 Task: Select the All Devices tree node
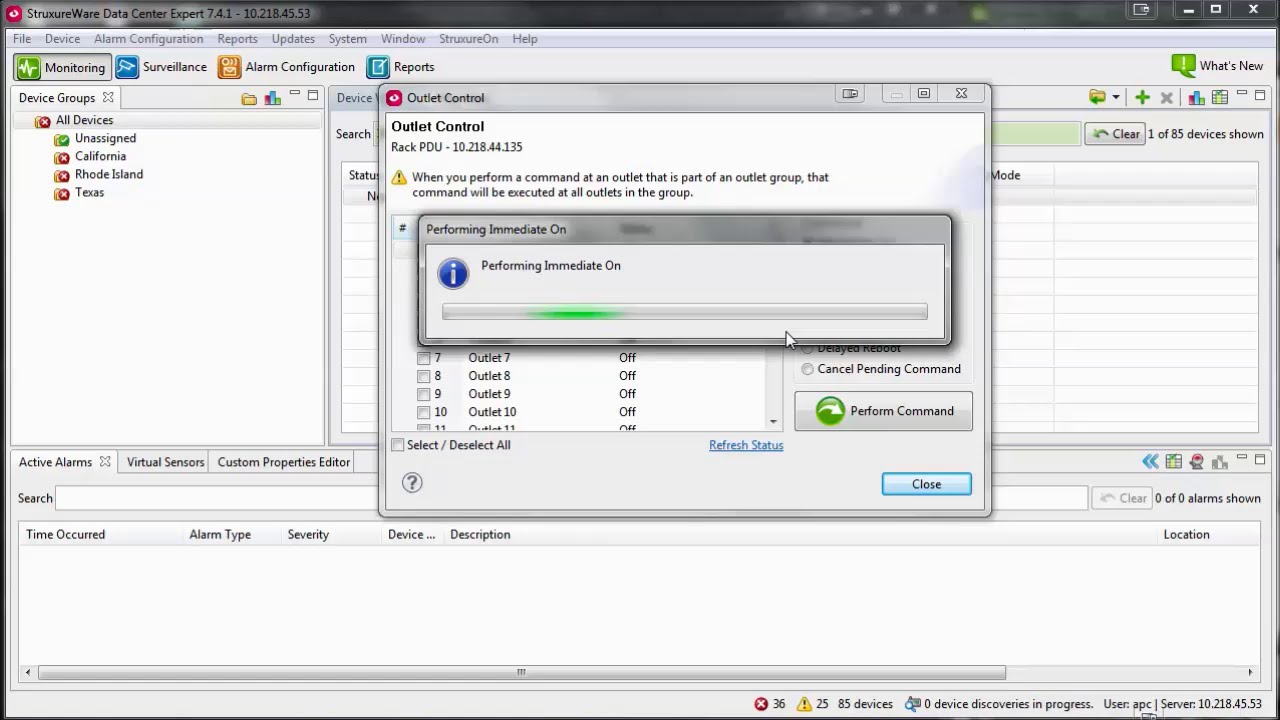point(84,120)
